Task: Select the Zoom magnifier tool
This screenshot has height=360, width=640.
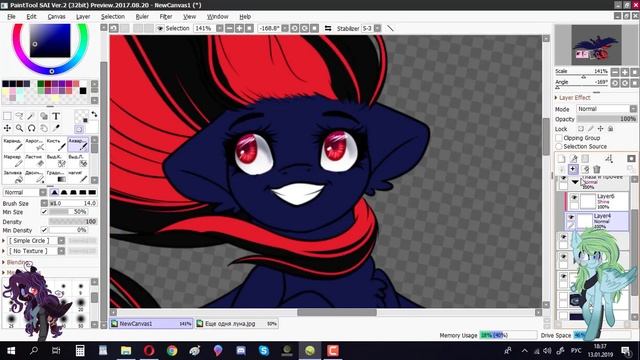Action: [x=19, y=128]
